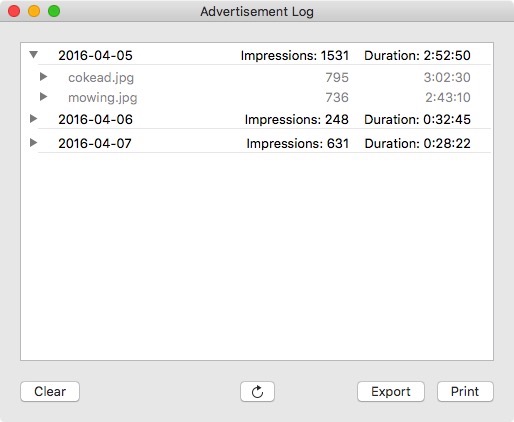Screen dimensions: 514x422
Task: Select the 2016-04-06 date row
Action: [257, 119]
